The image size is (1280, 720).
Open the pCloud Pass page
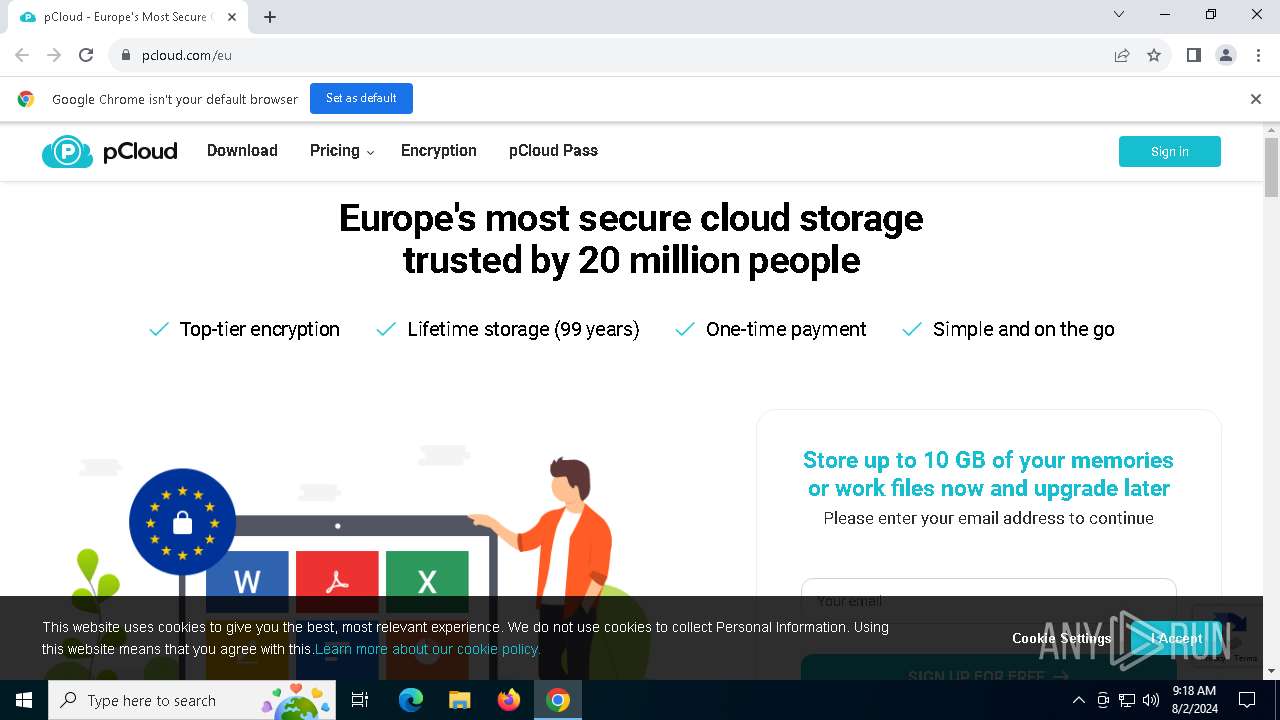tap(553, 151)
